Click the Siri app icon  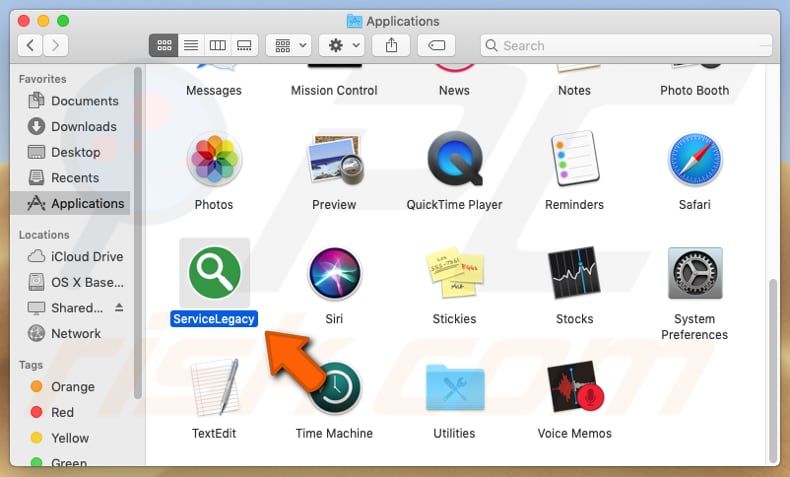click(x=334, y=274)
